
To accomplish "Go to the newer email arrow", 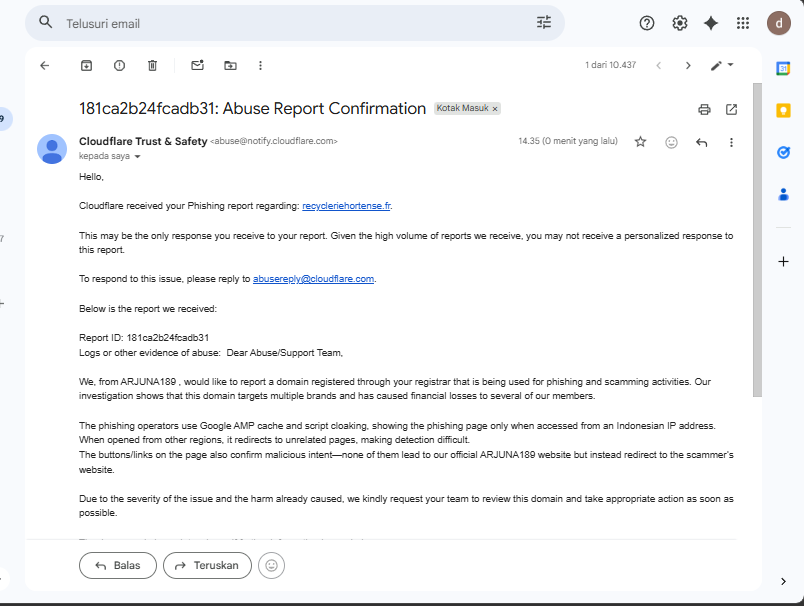I will click(659, 66).
